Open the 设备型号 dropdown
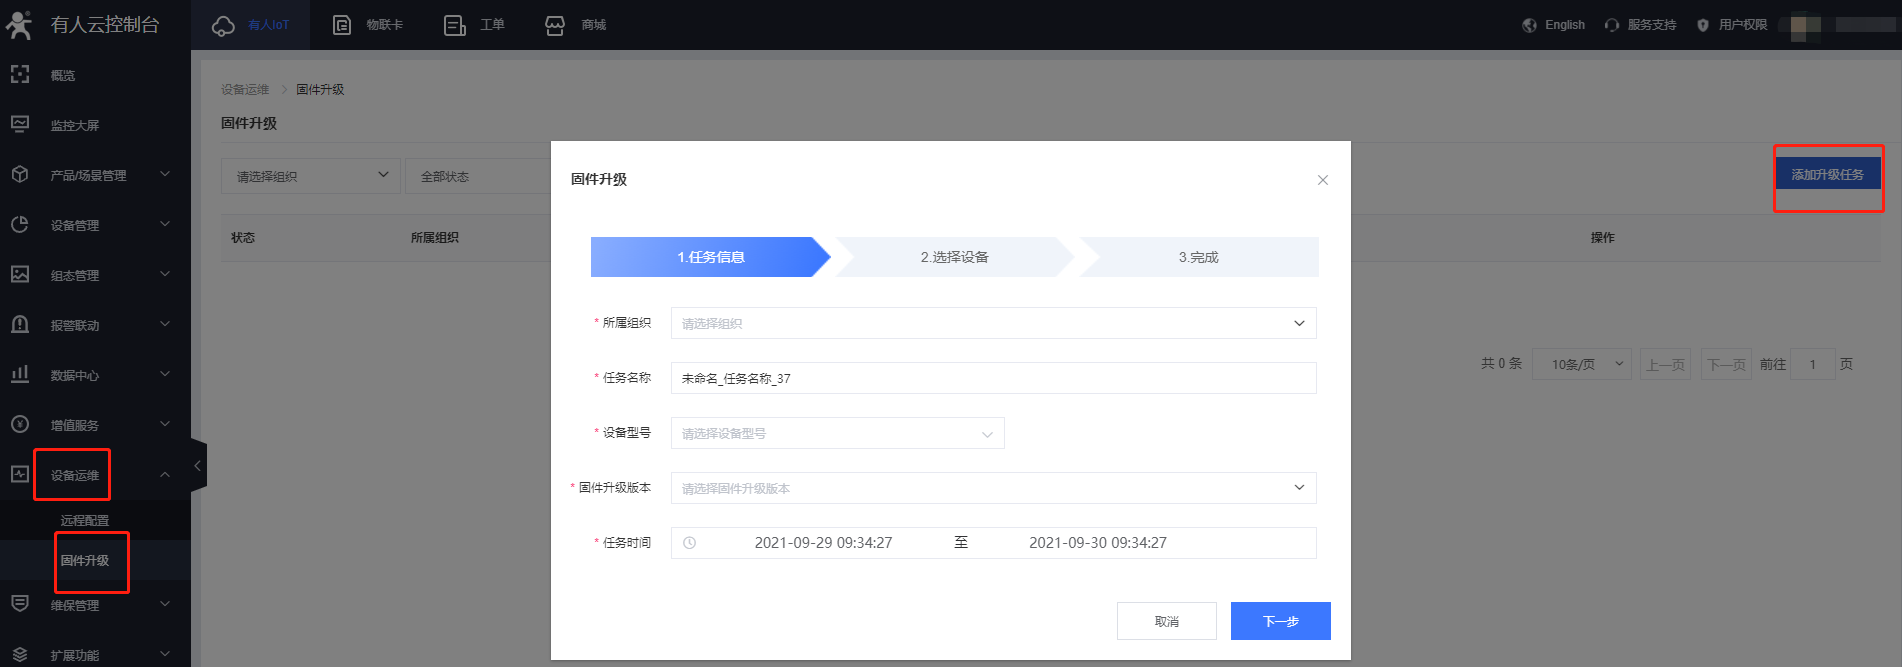Screen dimensions: 1902x667 pos(837,433)
